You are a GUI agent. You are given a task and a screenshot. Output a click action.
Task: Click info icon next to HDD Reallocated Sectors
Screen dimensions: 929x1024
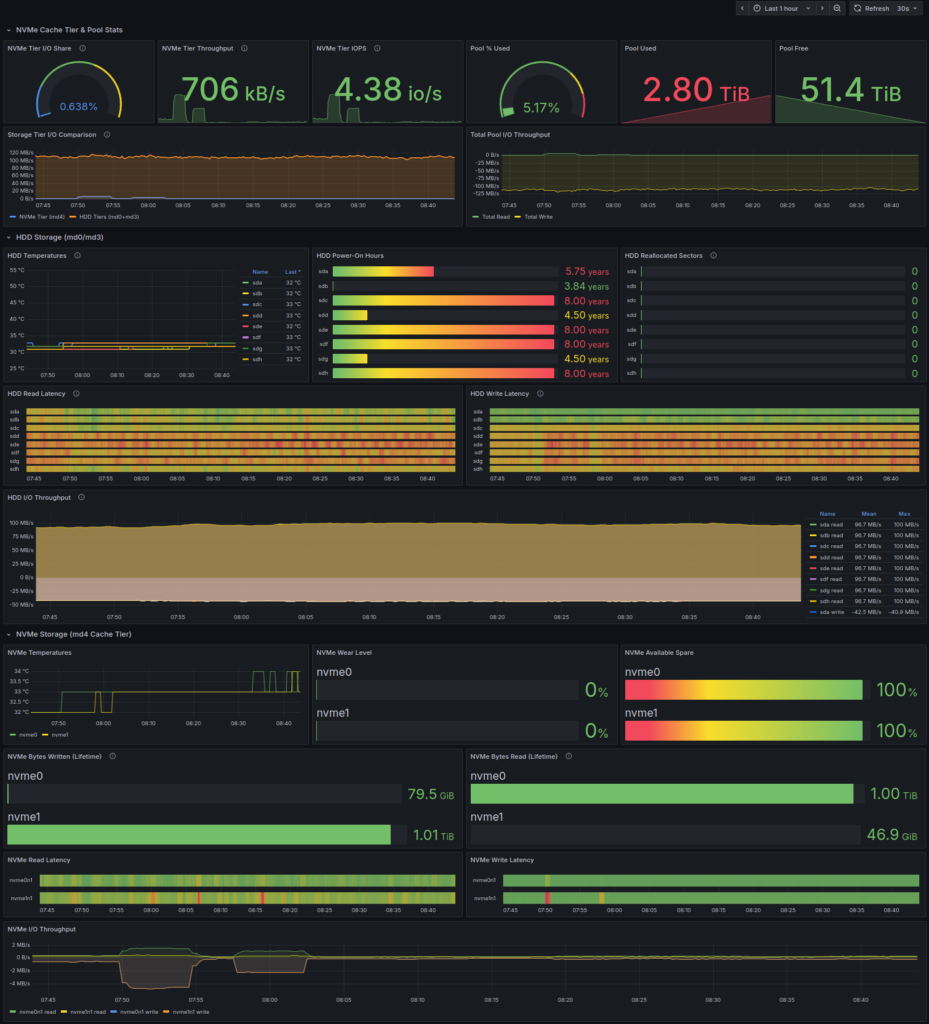pyautogui.click(x=713, y=255)
